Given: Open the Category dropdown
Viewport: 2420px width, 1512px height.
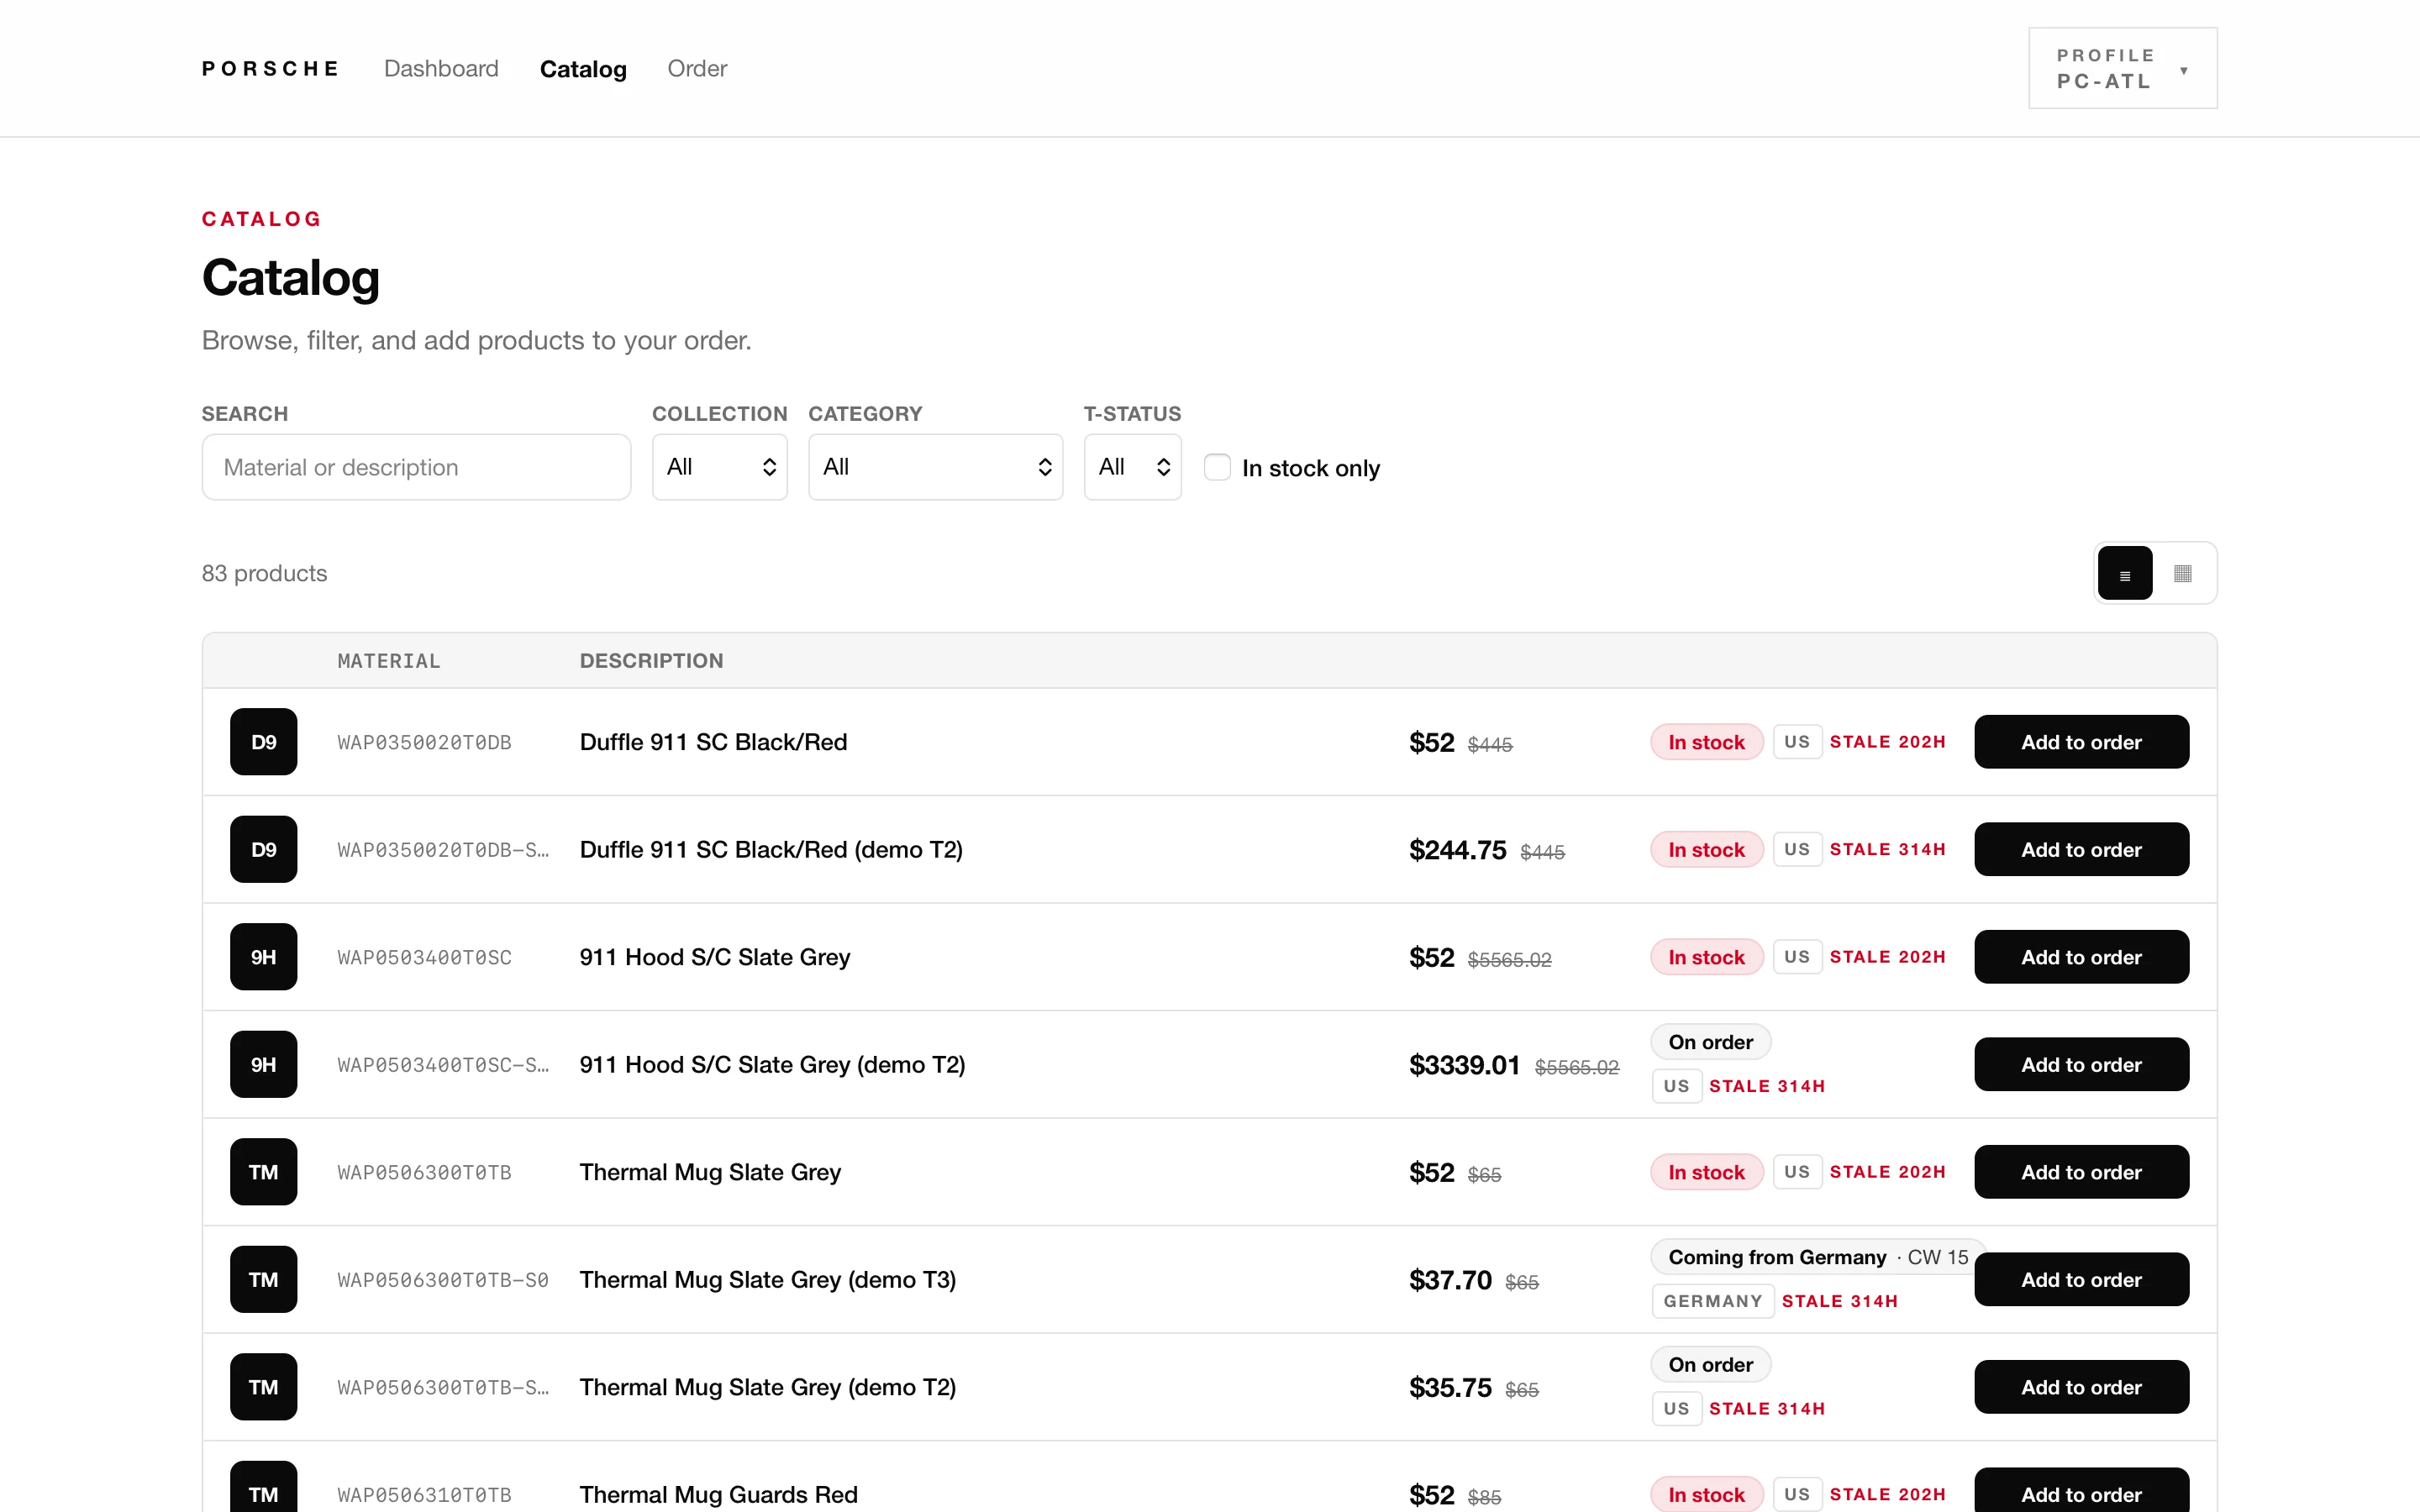Looking at the screenshot, I should point(935,467).
